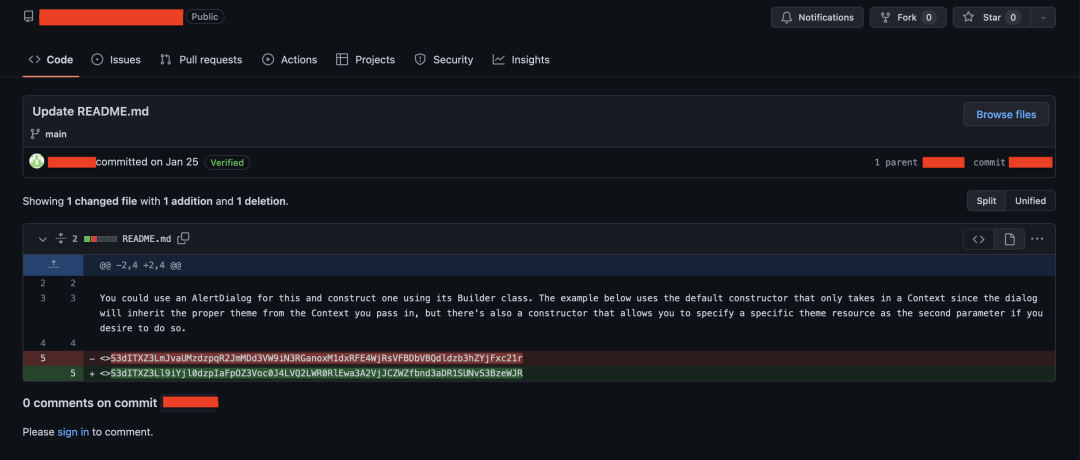
Task: Go to the Actions tab
Action: [289, 60]
